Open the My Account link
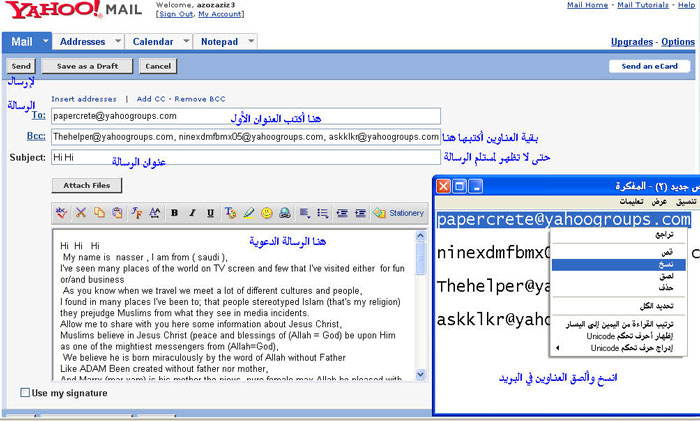The image size is (700, 421). [x=220, y=14]
